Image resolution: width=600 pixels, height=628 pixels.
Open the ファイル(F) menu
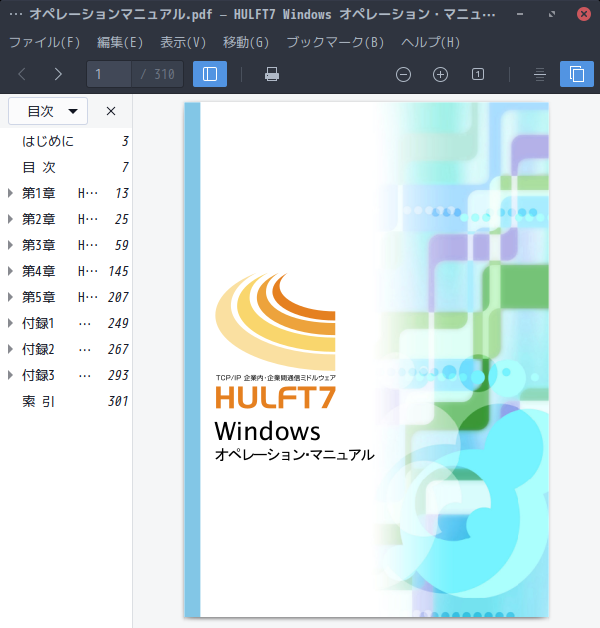coord(44,42)
